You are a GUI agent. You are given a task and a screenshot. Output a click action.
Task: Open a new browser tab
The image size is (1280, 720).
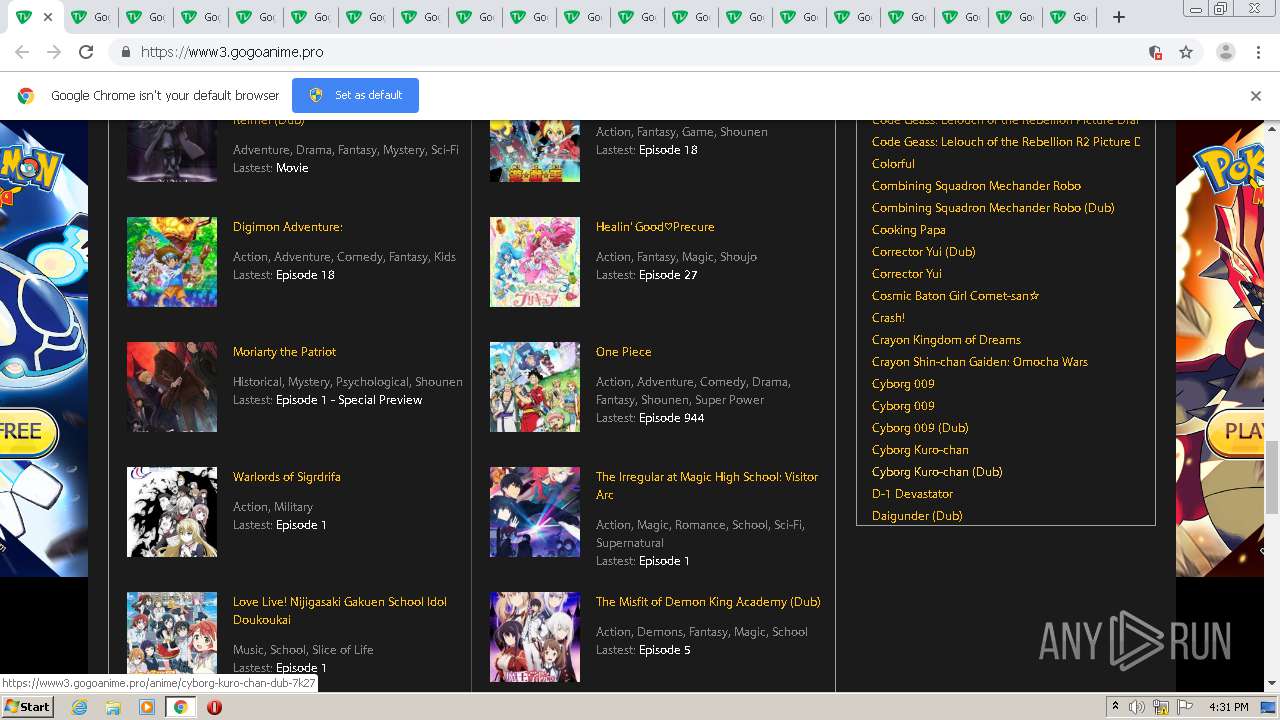coord(1119,17)
